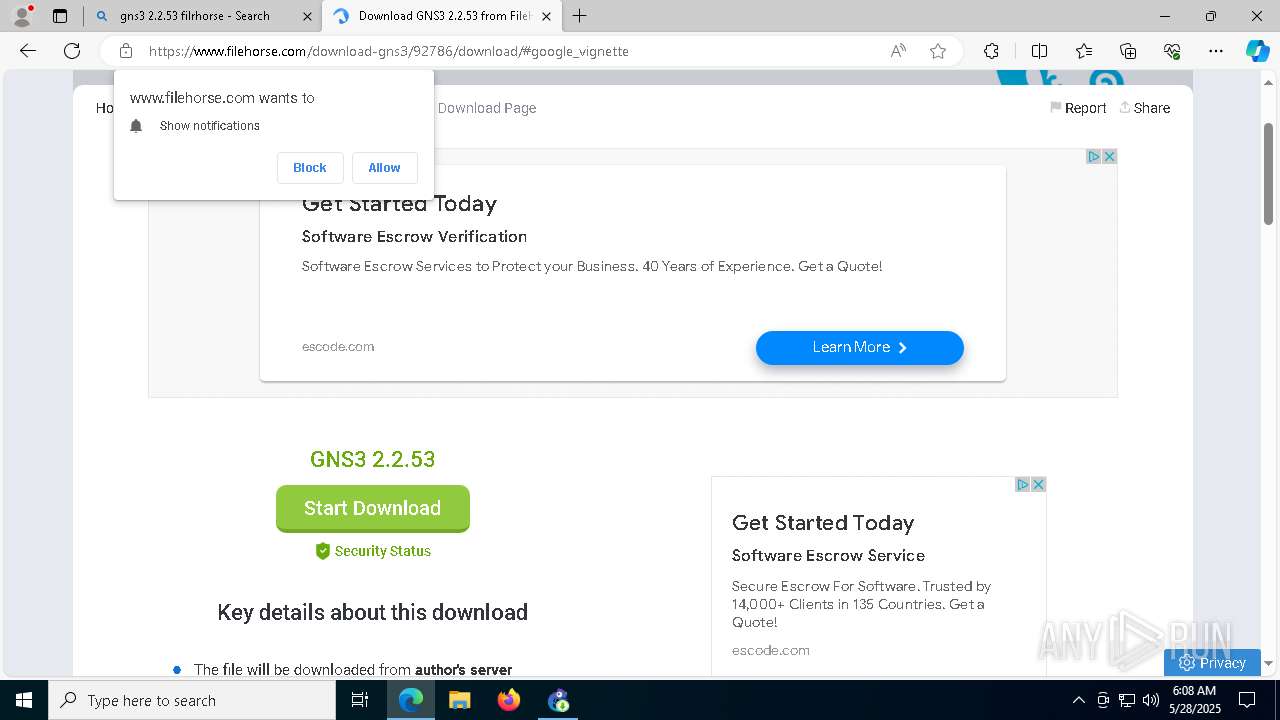The image size is (1280, 720).
Task: Click the Privacy settings button
Action: click(1212, 662)
